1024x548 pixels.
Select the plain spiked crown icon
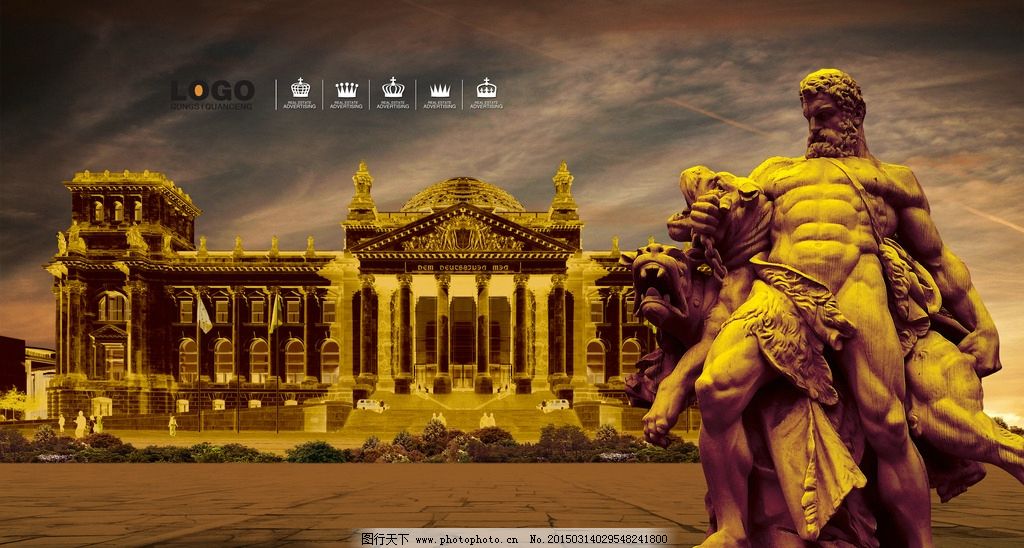click(x=440, y=90)
